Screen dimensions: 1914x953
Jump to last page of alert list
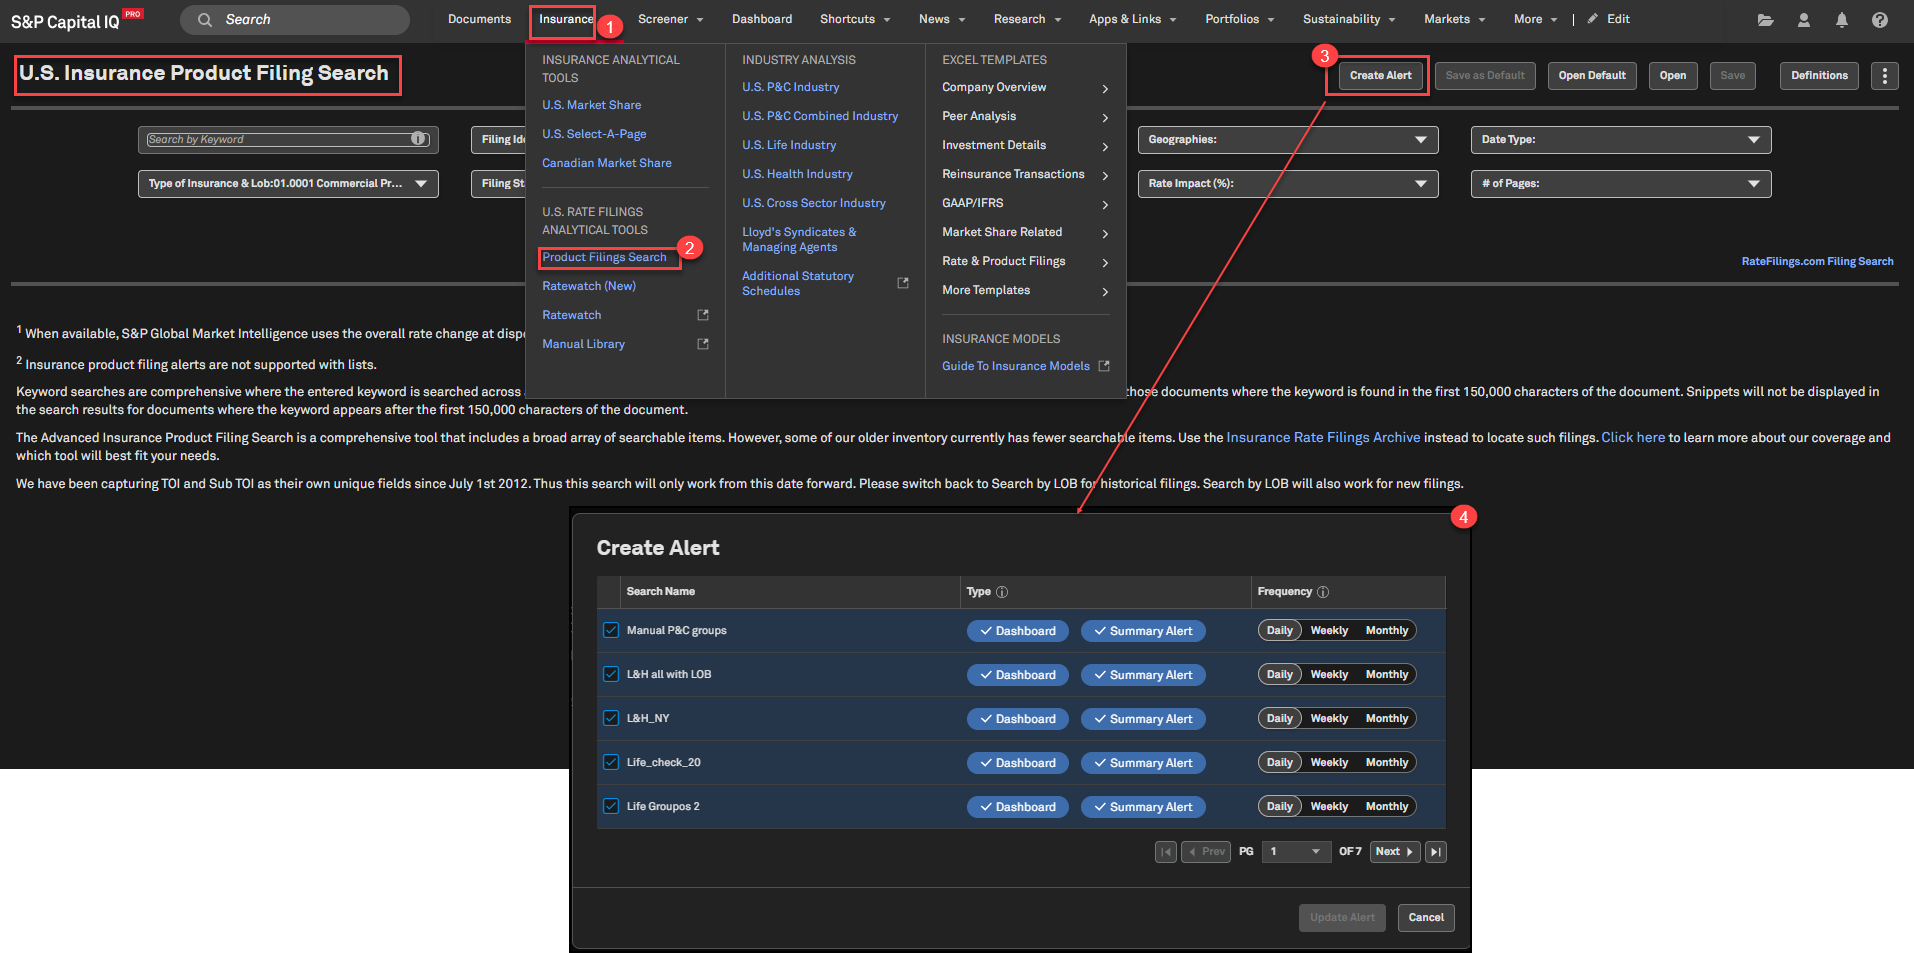1436,852
